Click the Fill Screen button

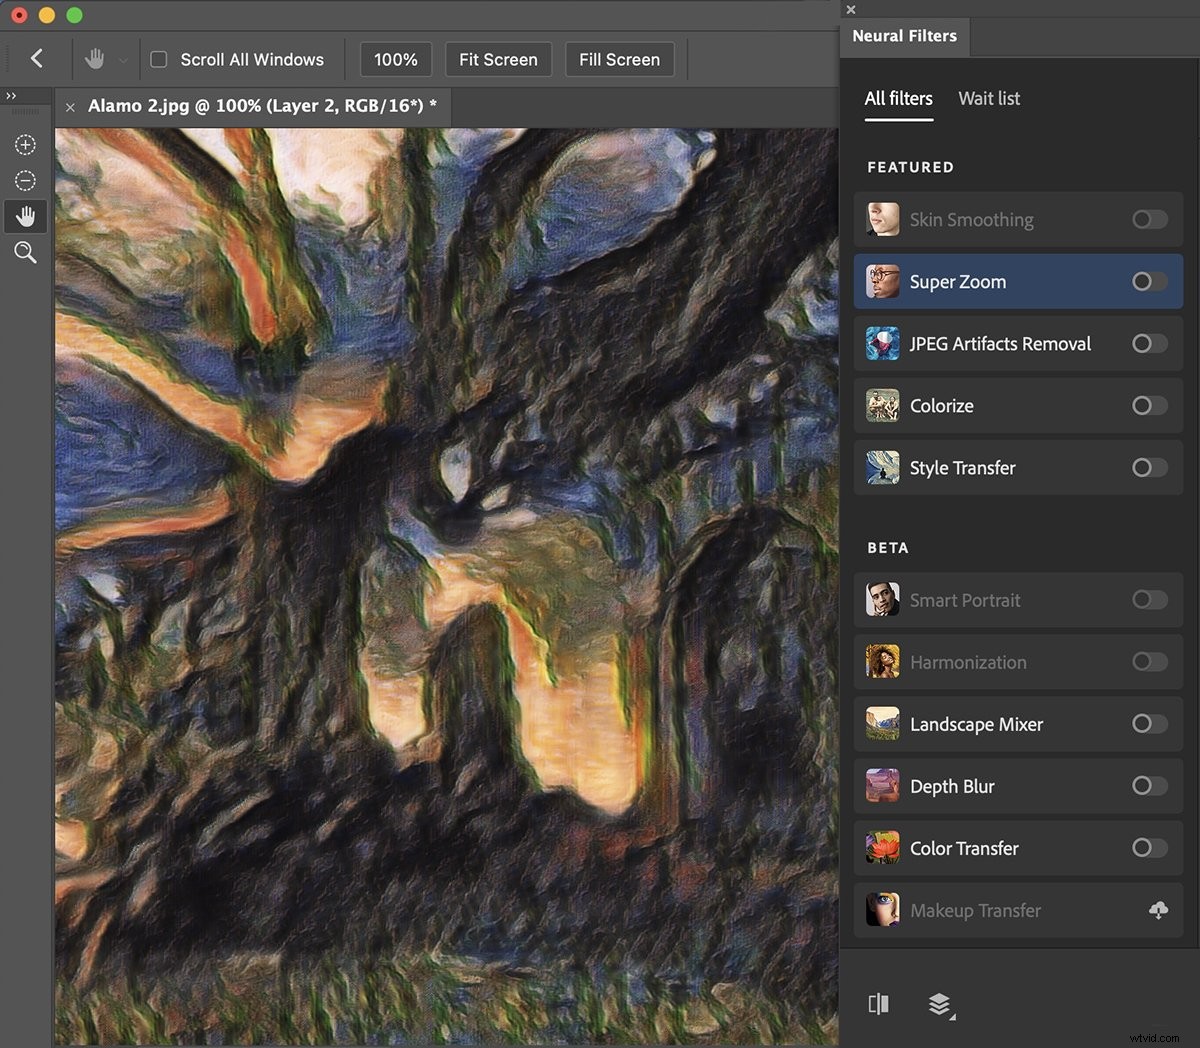point(619,59)
